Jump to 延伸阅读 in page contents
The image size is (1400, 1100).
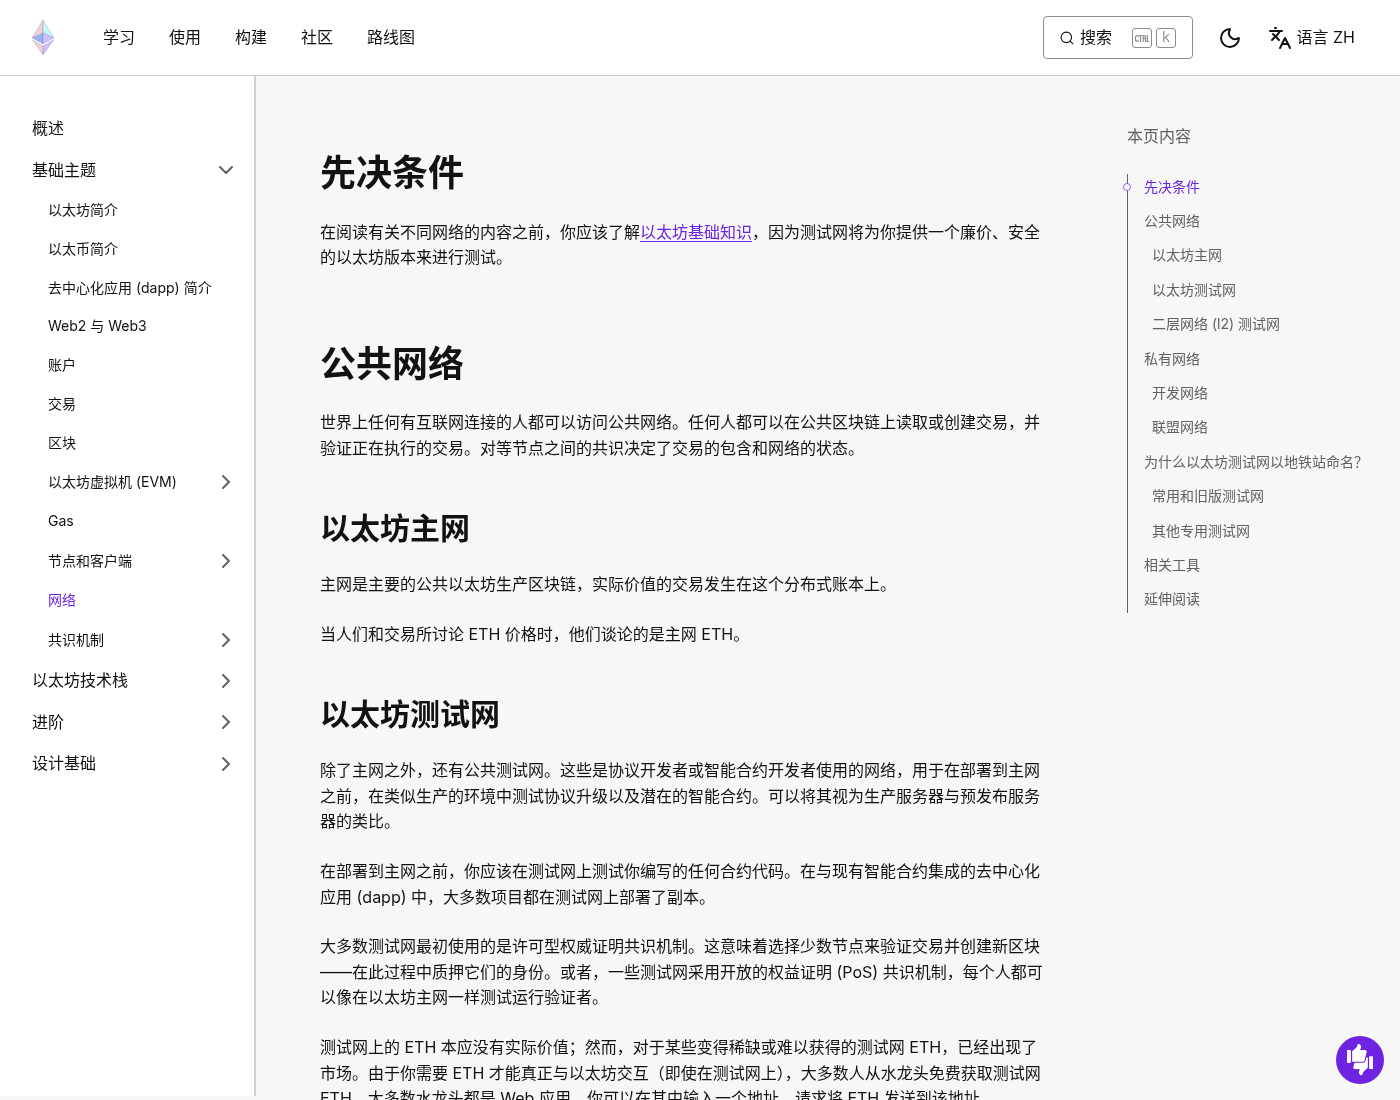coord(1172,599)
